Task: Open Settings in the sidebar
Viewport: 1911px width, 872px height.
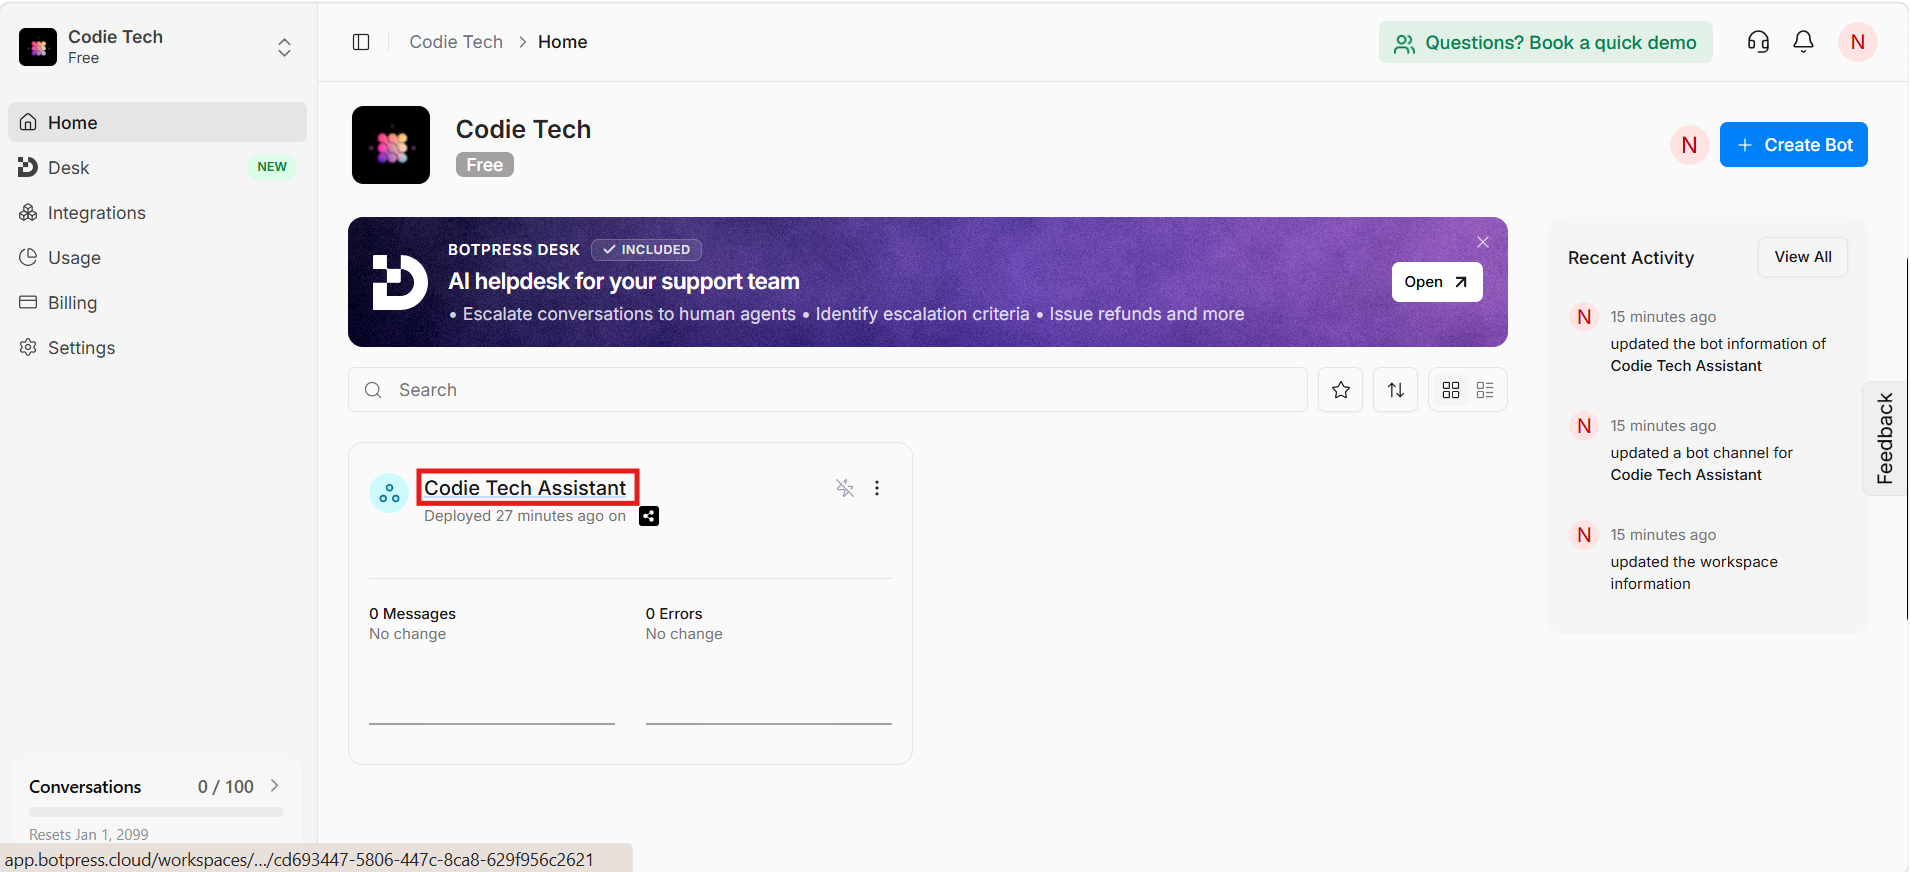Action: [x=158, y=347]
